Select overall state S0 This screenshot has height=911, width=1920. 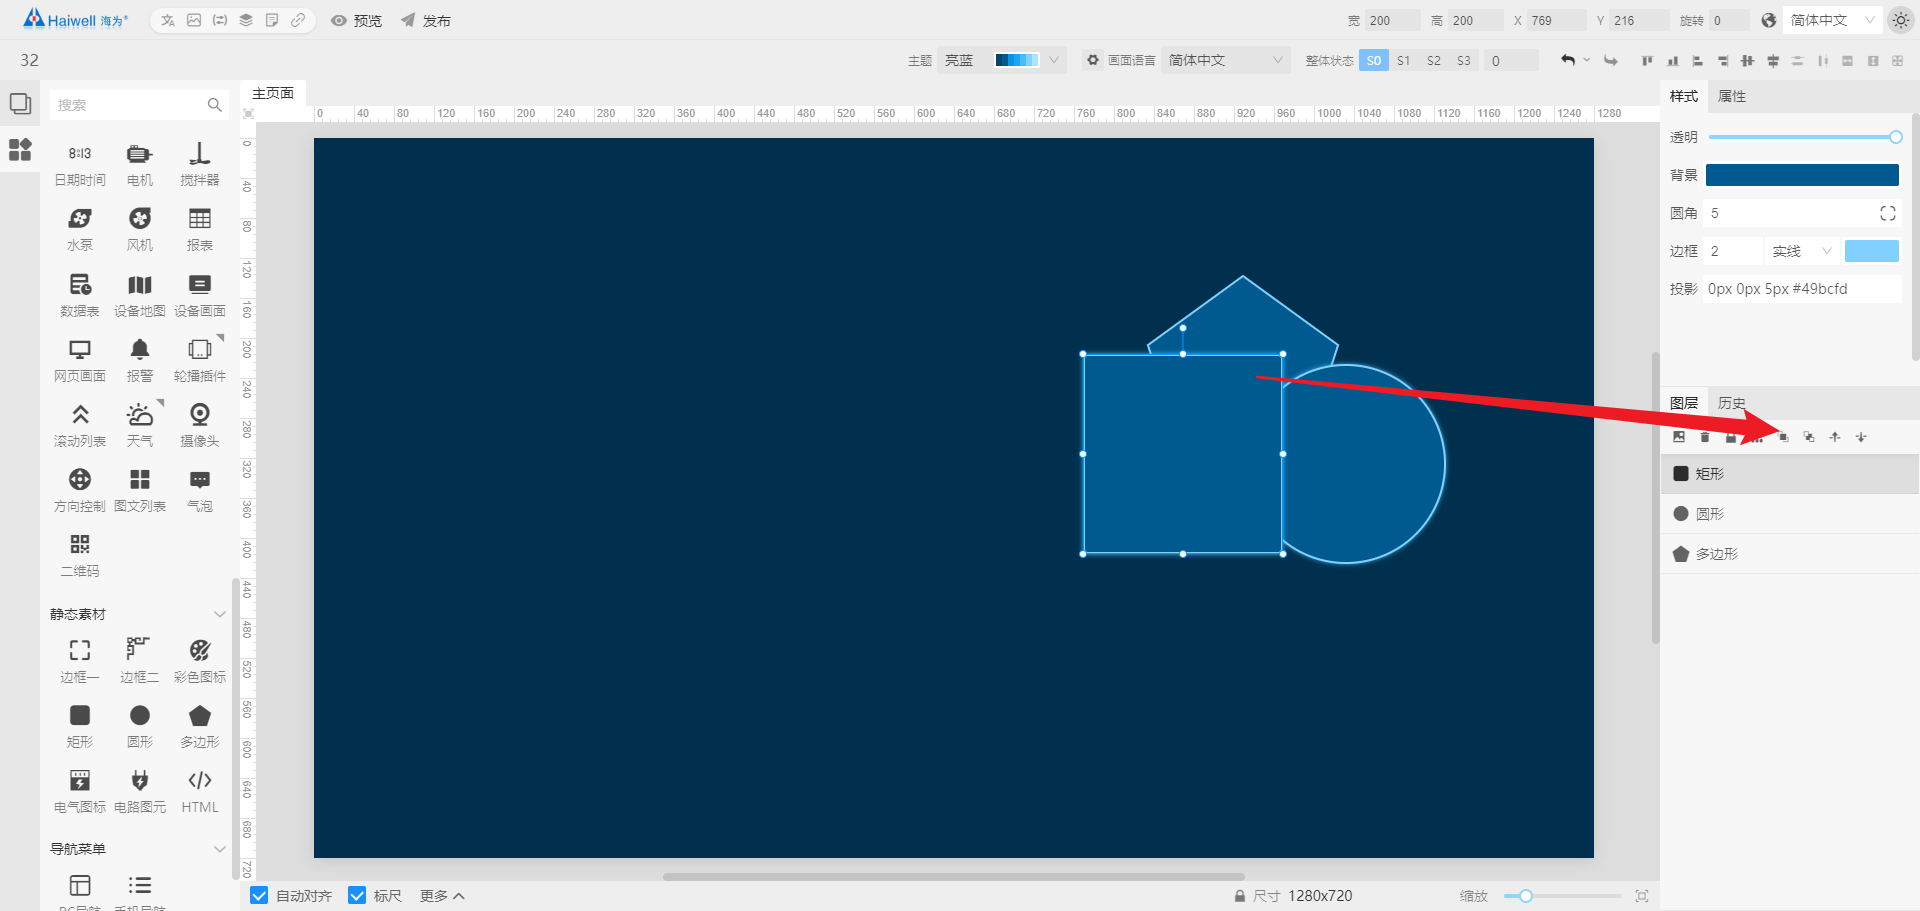tap(1374, 61)
